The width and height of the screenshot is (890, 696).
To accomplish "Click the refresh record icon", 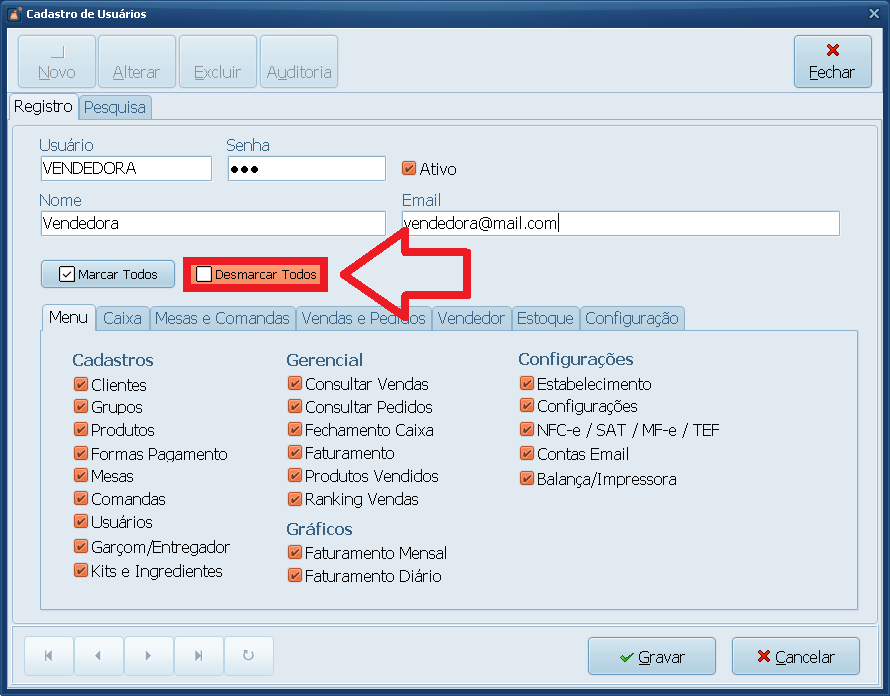I will (249, 656).
